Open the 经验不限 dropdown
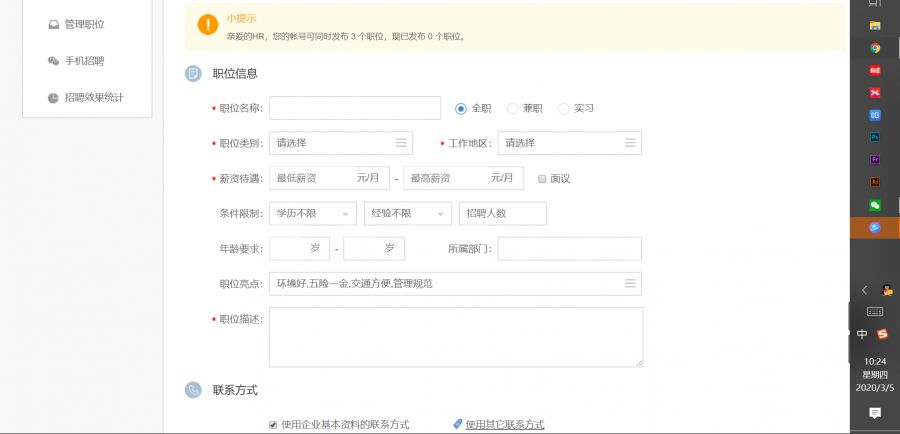 pos(407,214)
